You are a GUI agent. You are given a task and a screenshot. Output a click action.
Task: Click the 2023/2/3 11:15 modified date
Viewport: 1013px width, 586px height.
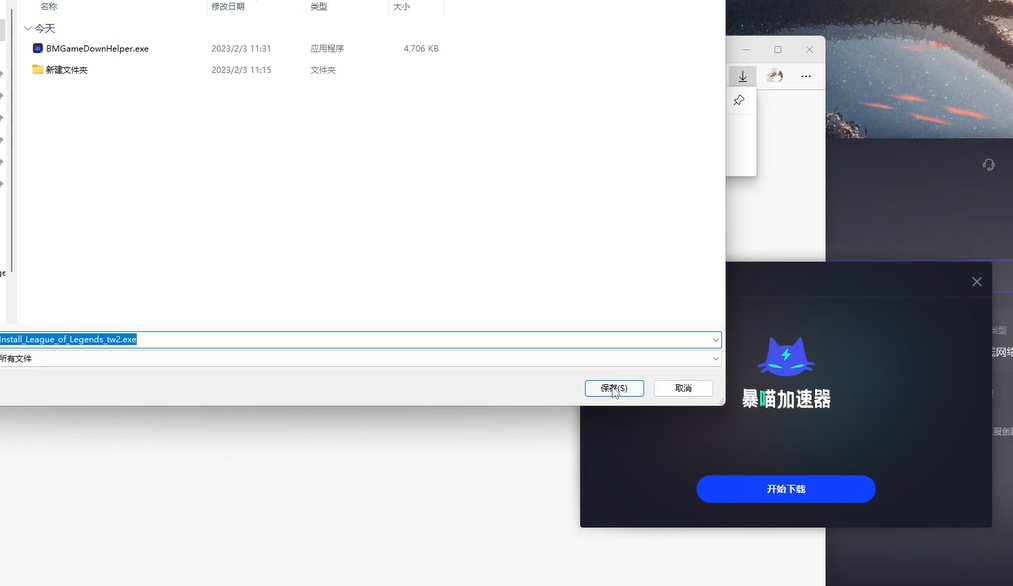[241, 70]
